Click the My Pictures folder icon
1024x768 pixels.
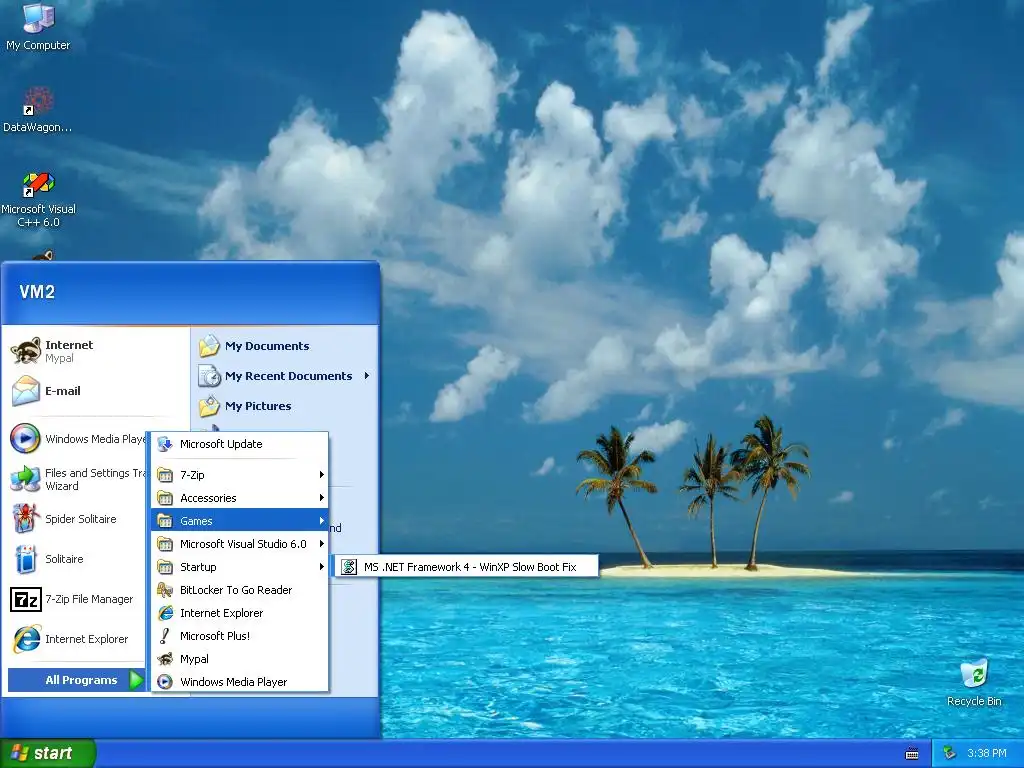pos(210,406)
